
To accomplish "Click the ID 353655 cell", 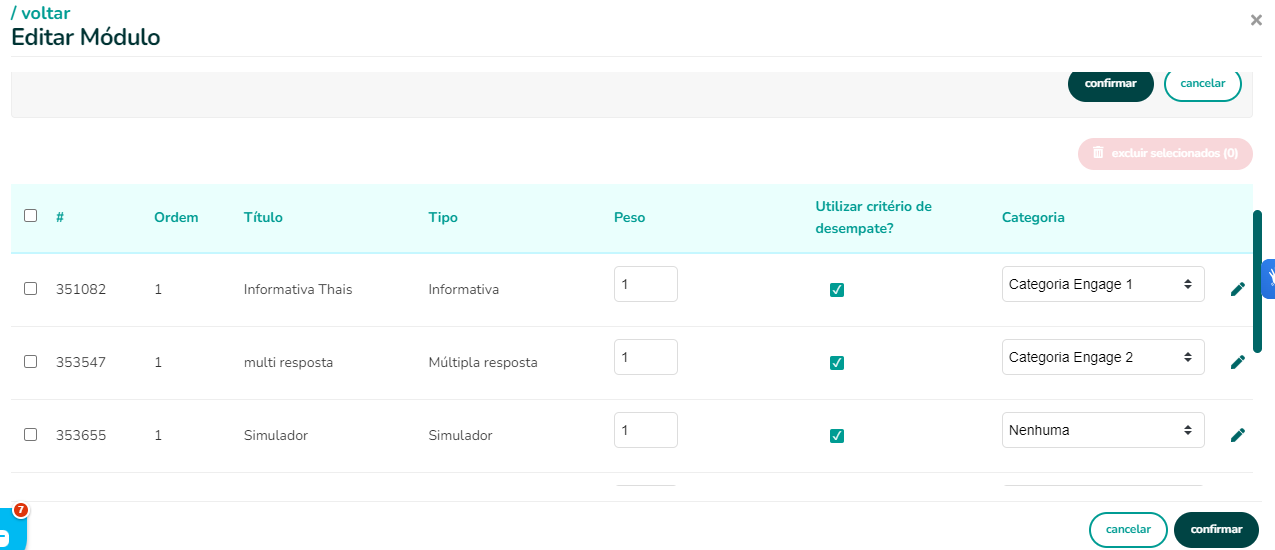I will click(x=81, y=435).
